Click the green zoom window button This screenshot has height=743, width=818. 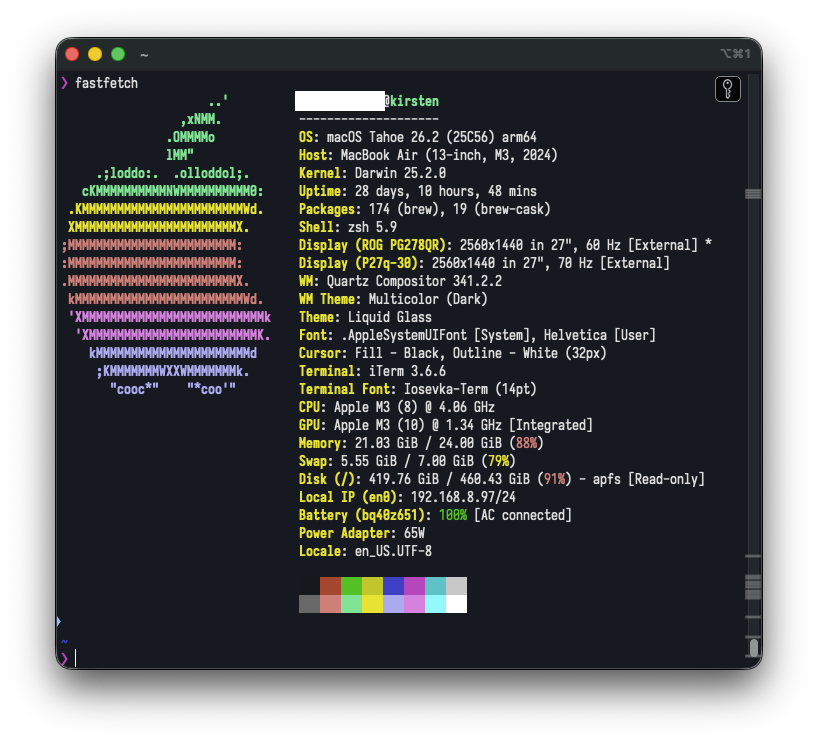(118, 54)
